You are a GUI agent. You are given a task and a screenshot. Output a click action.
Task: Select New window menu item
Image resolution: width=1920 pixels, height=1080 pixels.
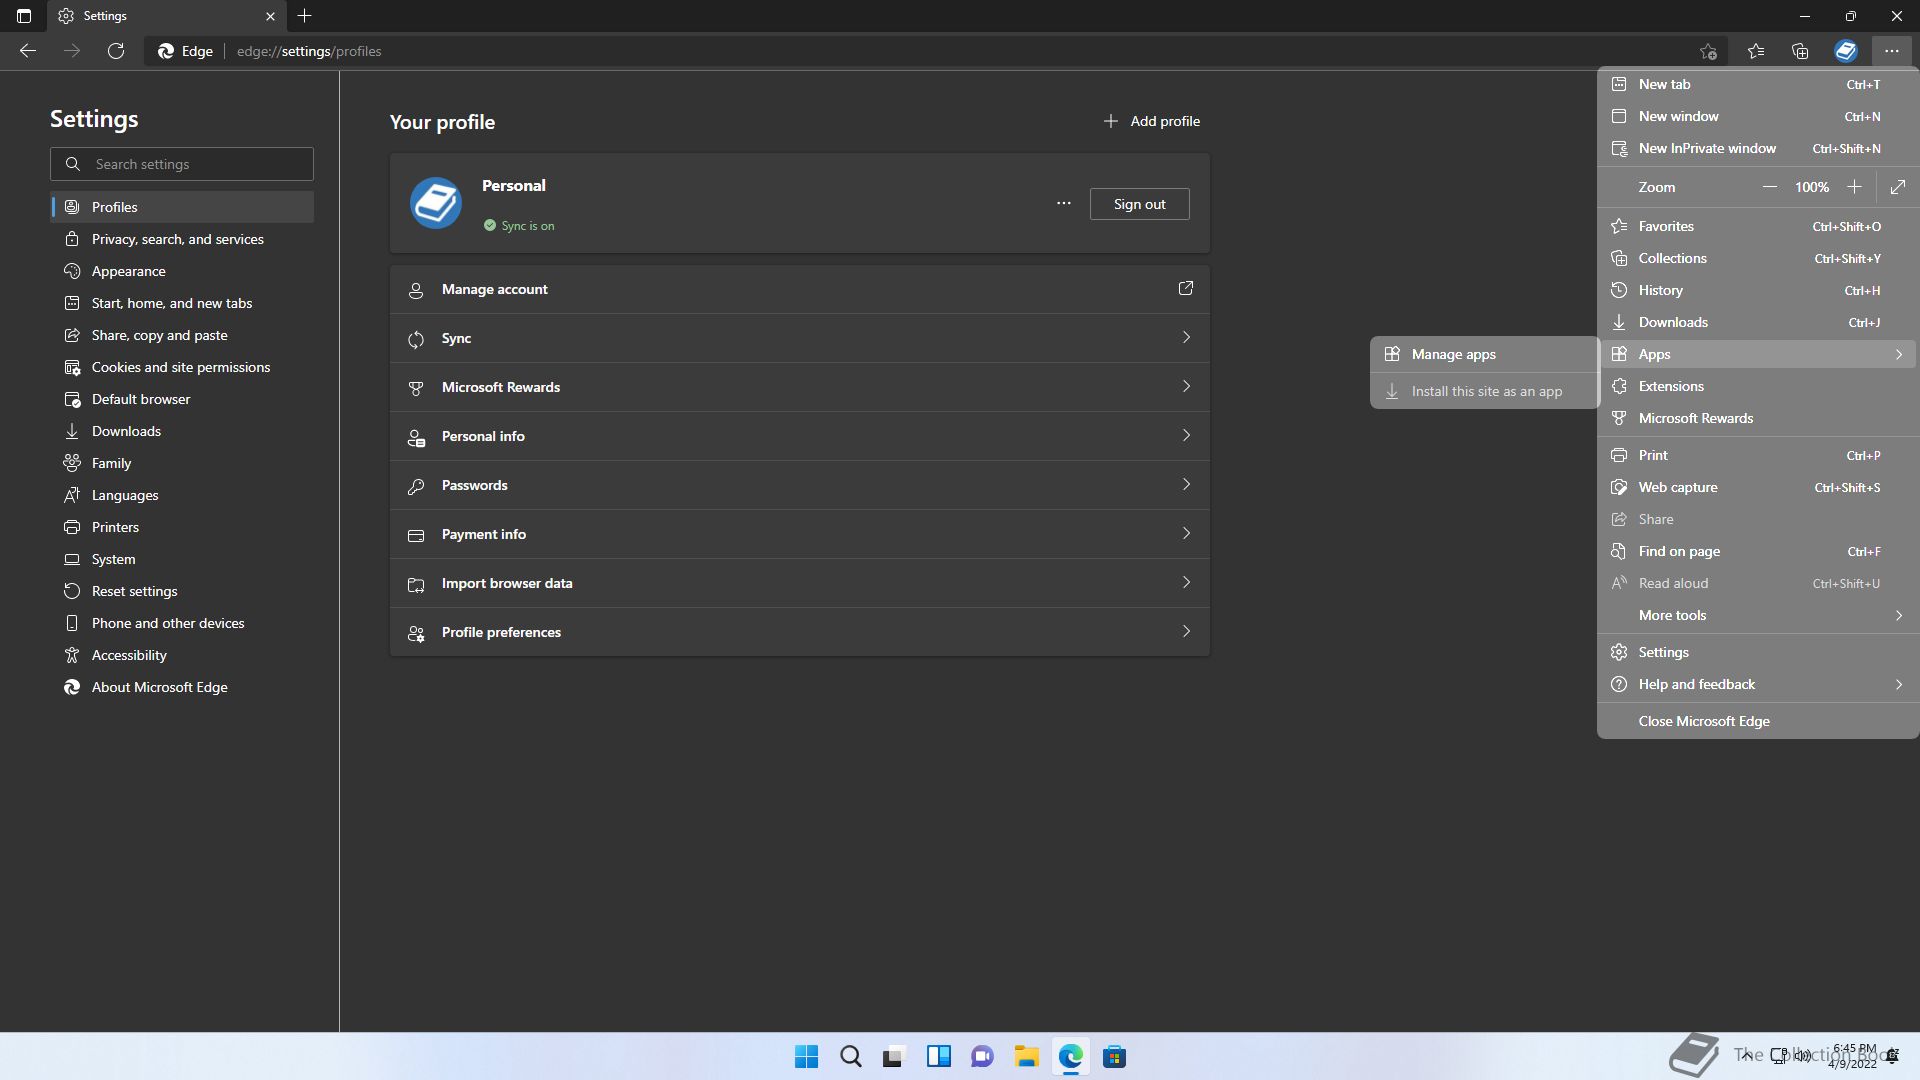(x=1758, y=116)
